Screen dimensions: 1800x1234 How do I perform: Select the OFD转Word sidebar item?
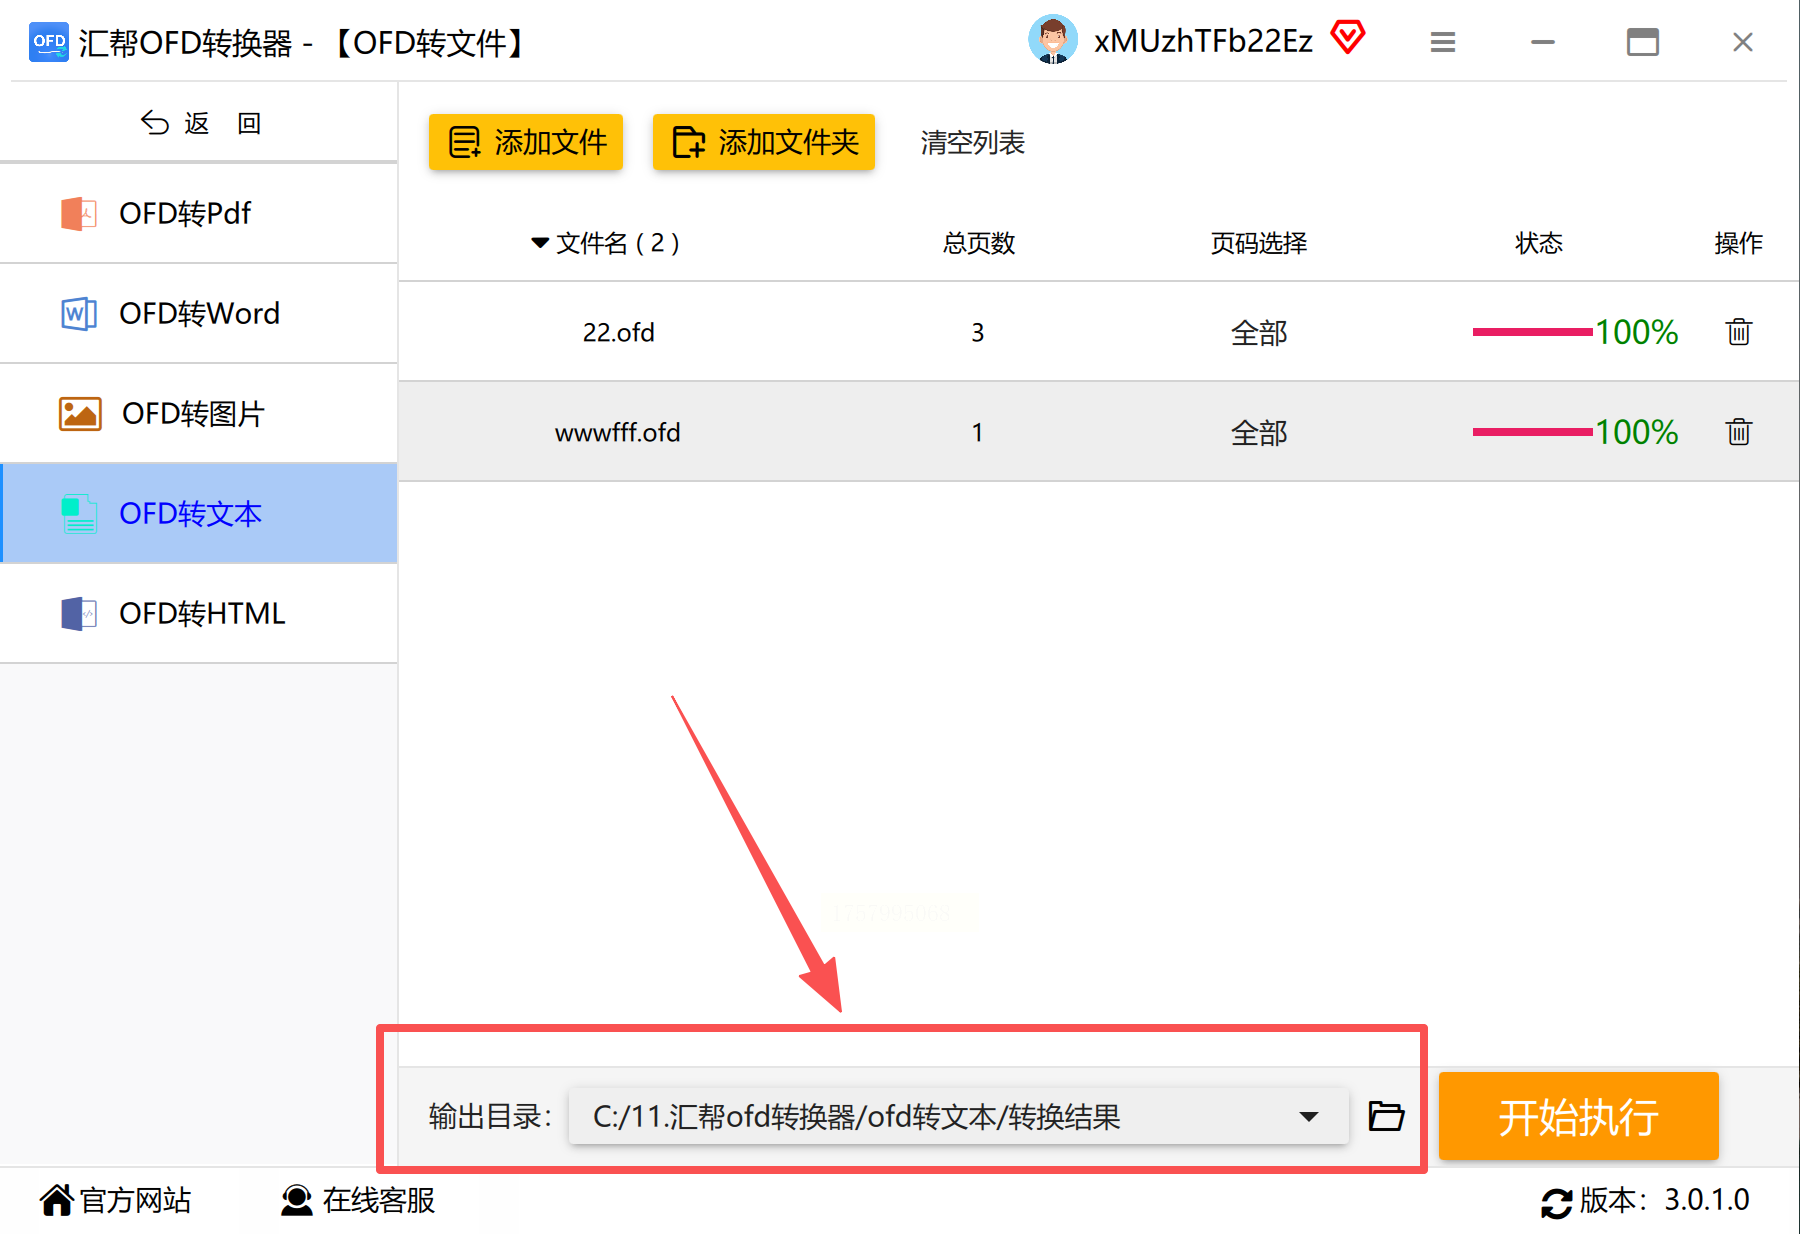click(199, 313)
